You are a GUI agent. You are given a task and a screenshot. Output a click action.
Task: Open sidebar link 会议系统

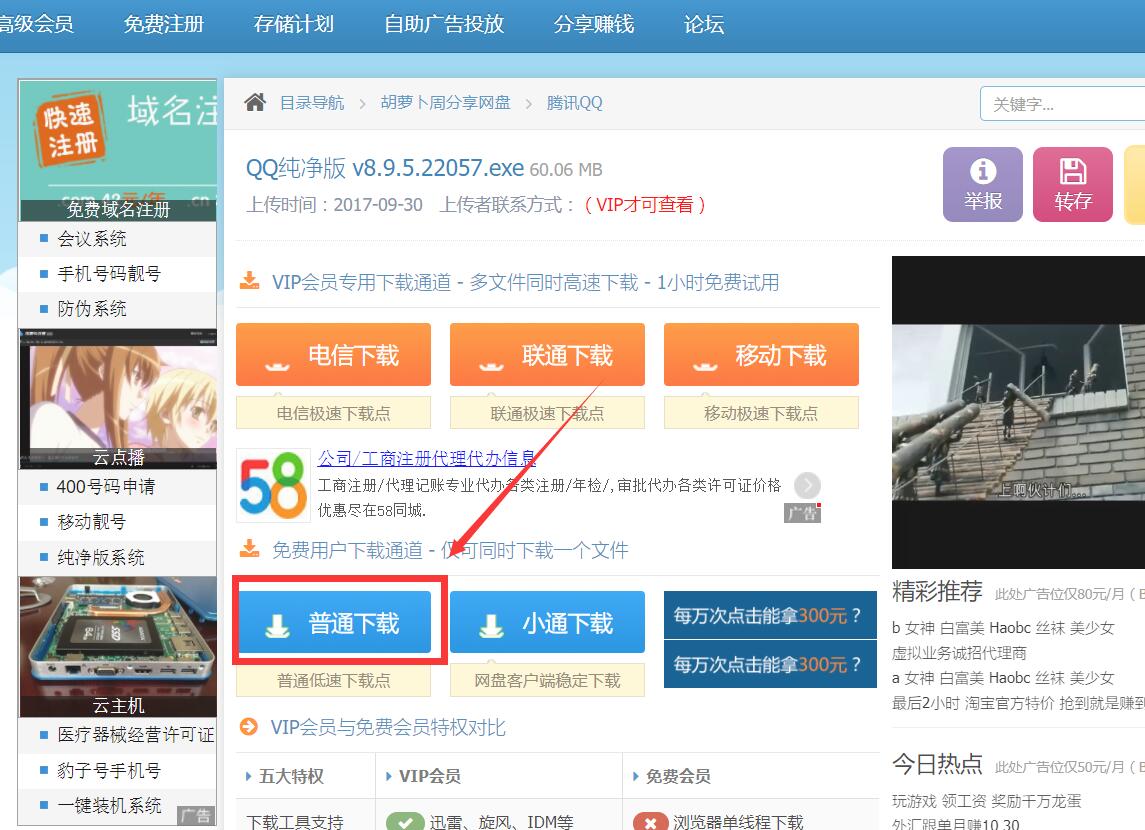[92, 239]
